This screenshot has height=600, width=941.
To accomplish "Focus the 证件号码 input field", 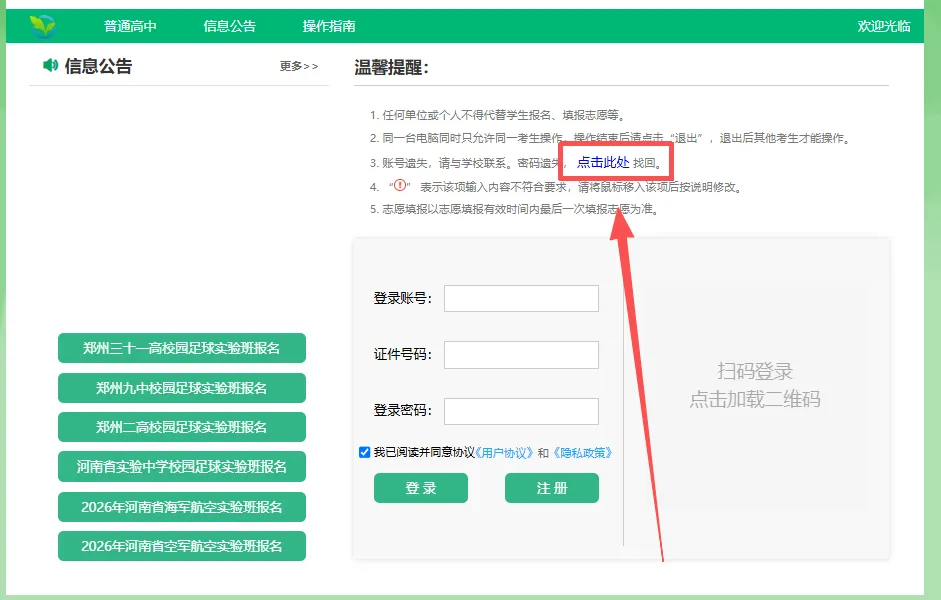I will [521, 355].
